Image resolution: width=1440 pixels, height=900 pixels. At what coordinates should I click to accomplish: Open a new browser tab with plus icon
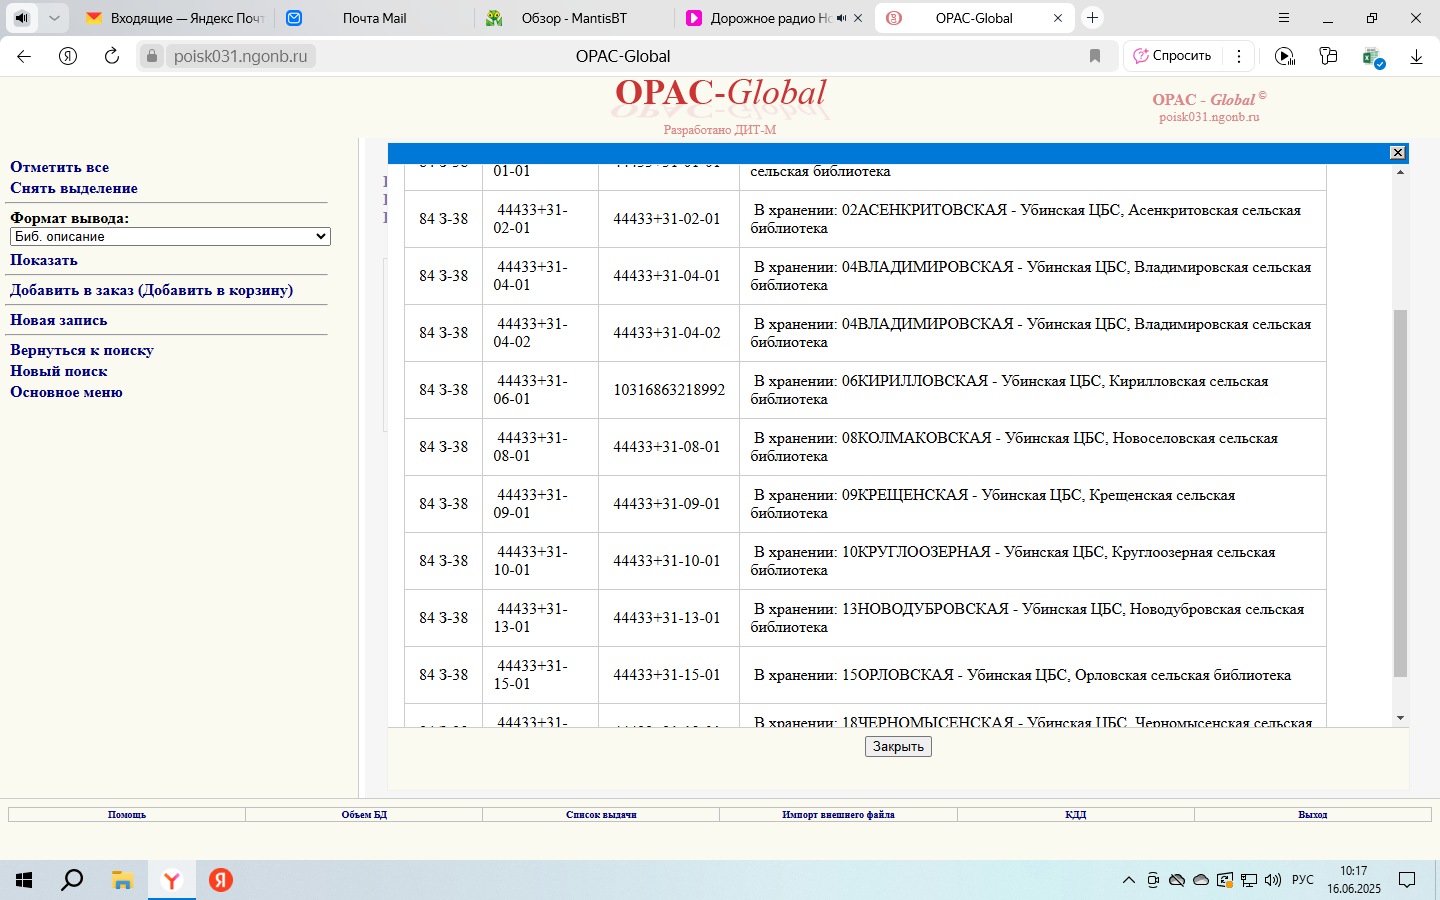tap(1092, 18)
